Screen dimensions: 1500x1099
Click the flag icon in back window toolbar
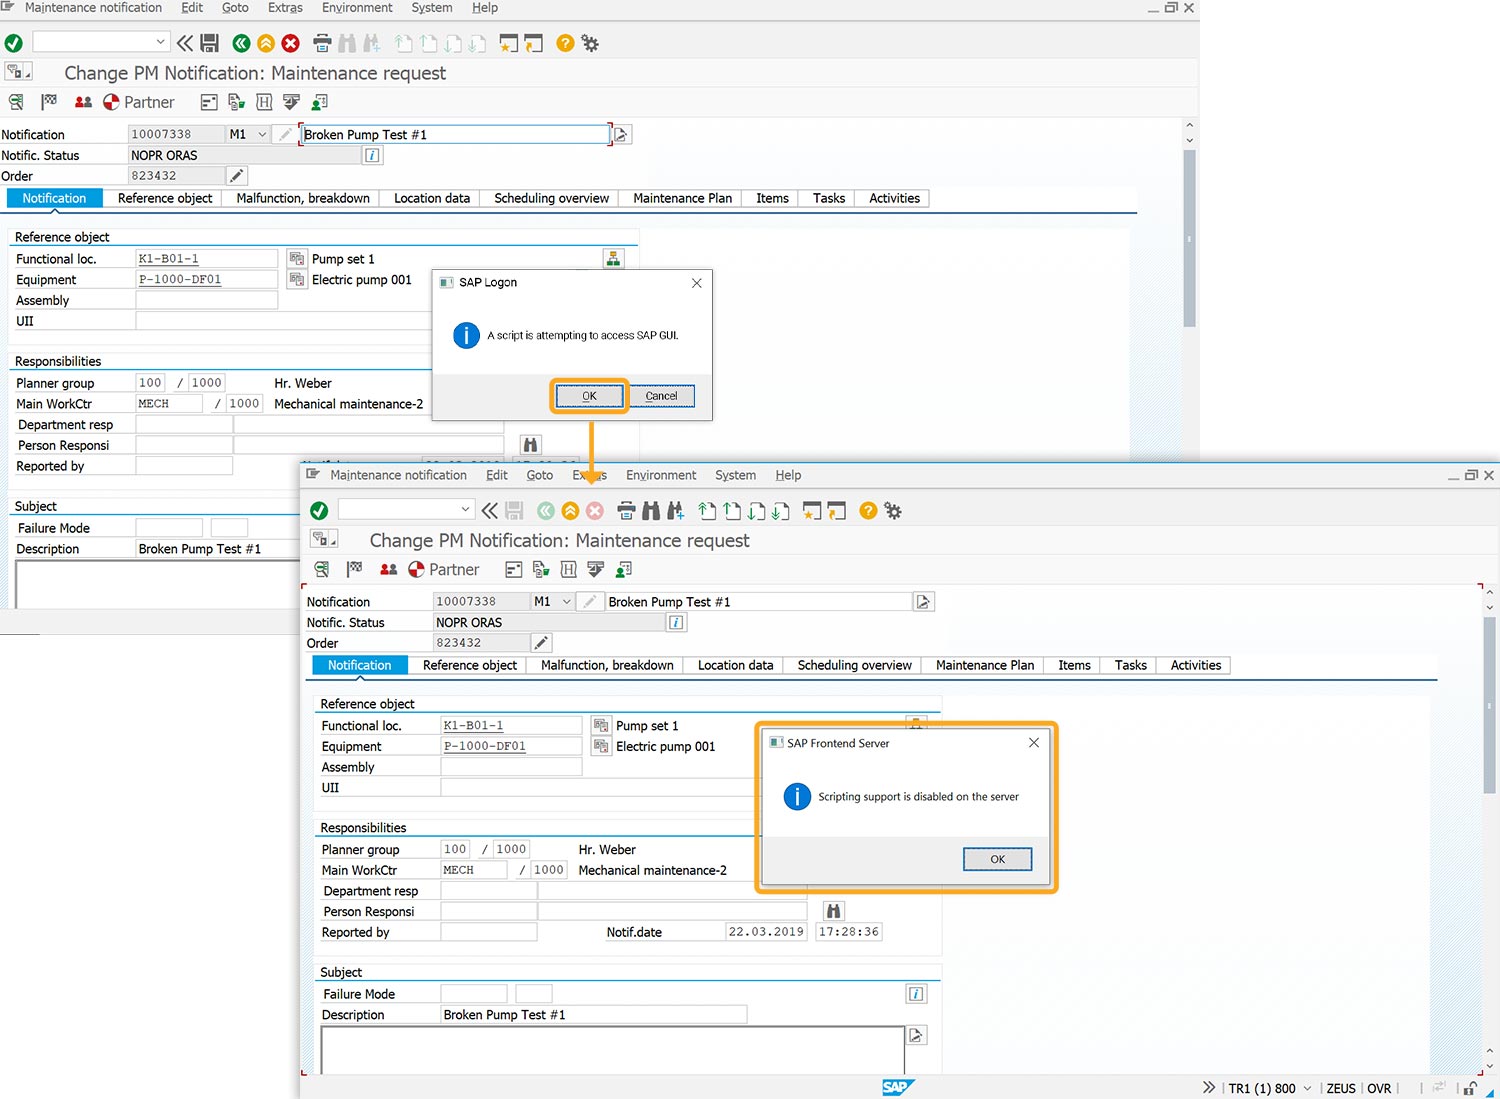[x=49, y=102]
